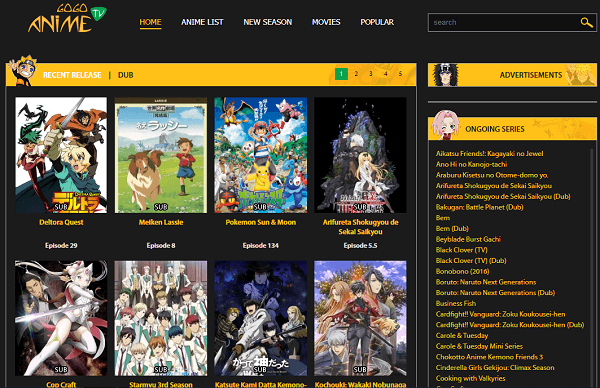Open the Home menu item

(x=150, y=22)
